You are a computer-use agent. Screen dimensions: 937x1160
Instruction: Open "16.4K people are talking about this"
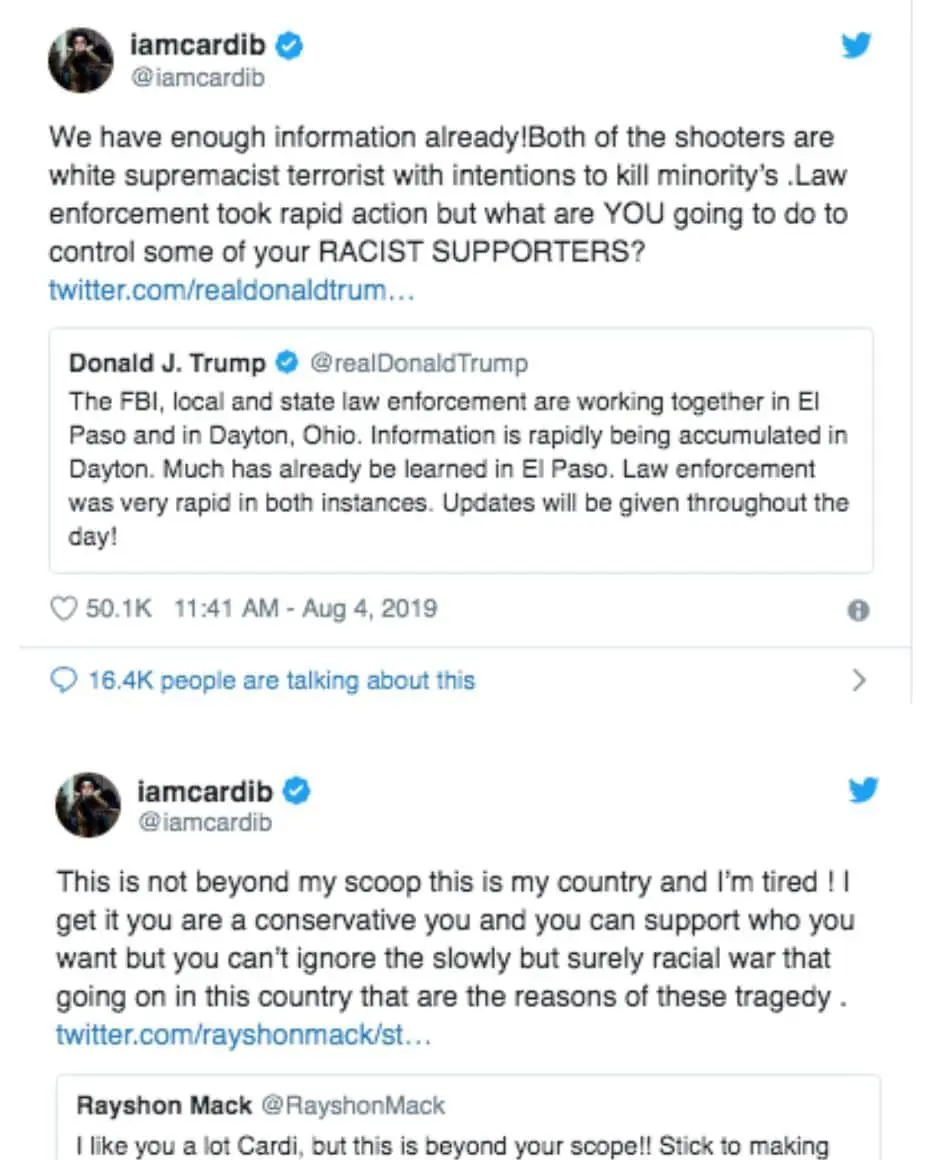tap(281, 681)
